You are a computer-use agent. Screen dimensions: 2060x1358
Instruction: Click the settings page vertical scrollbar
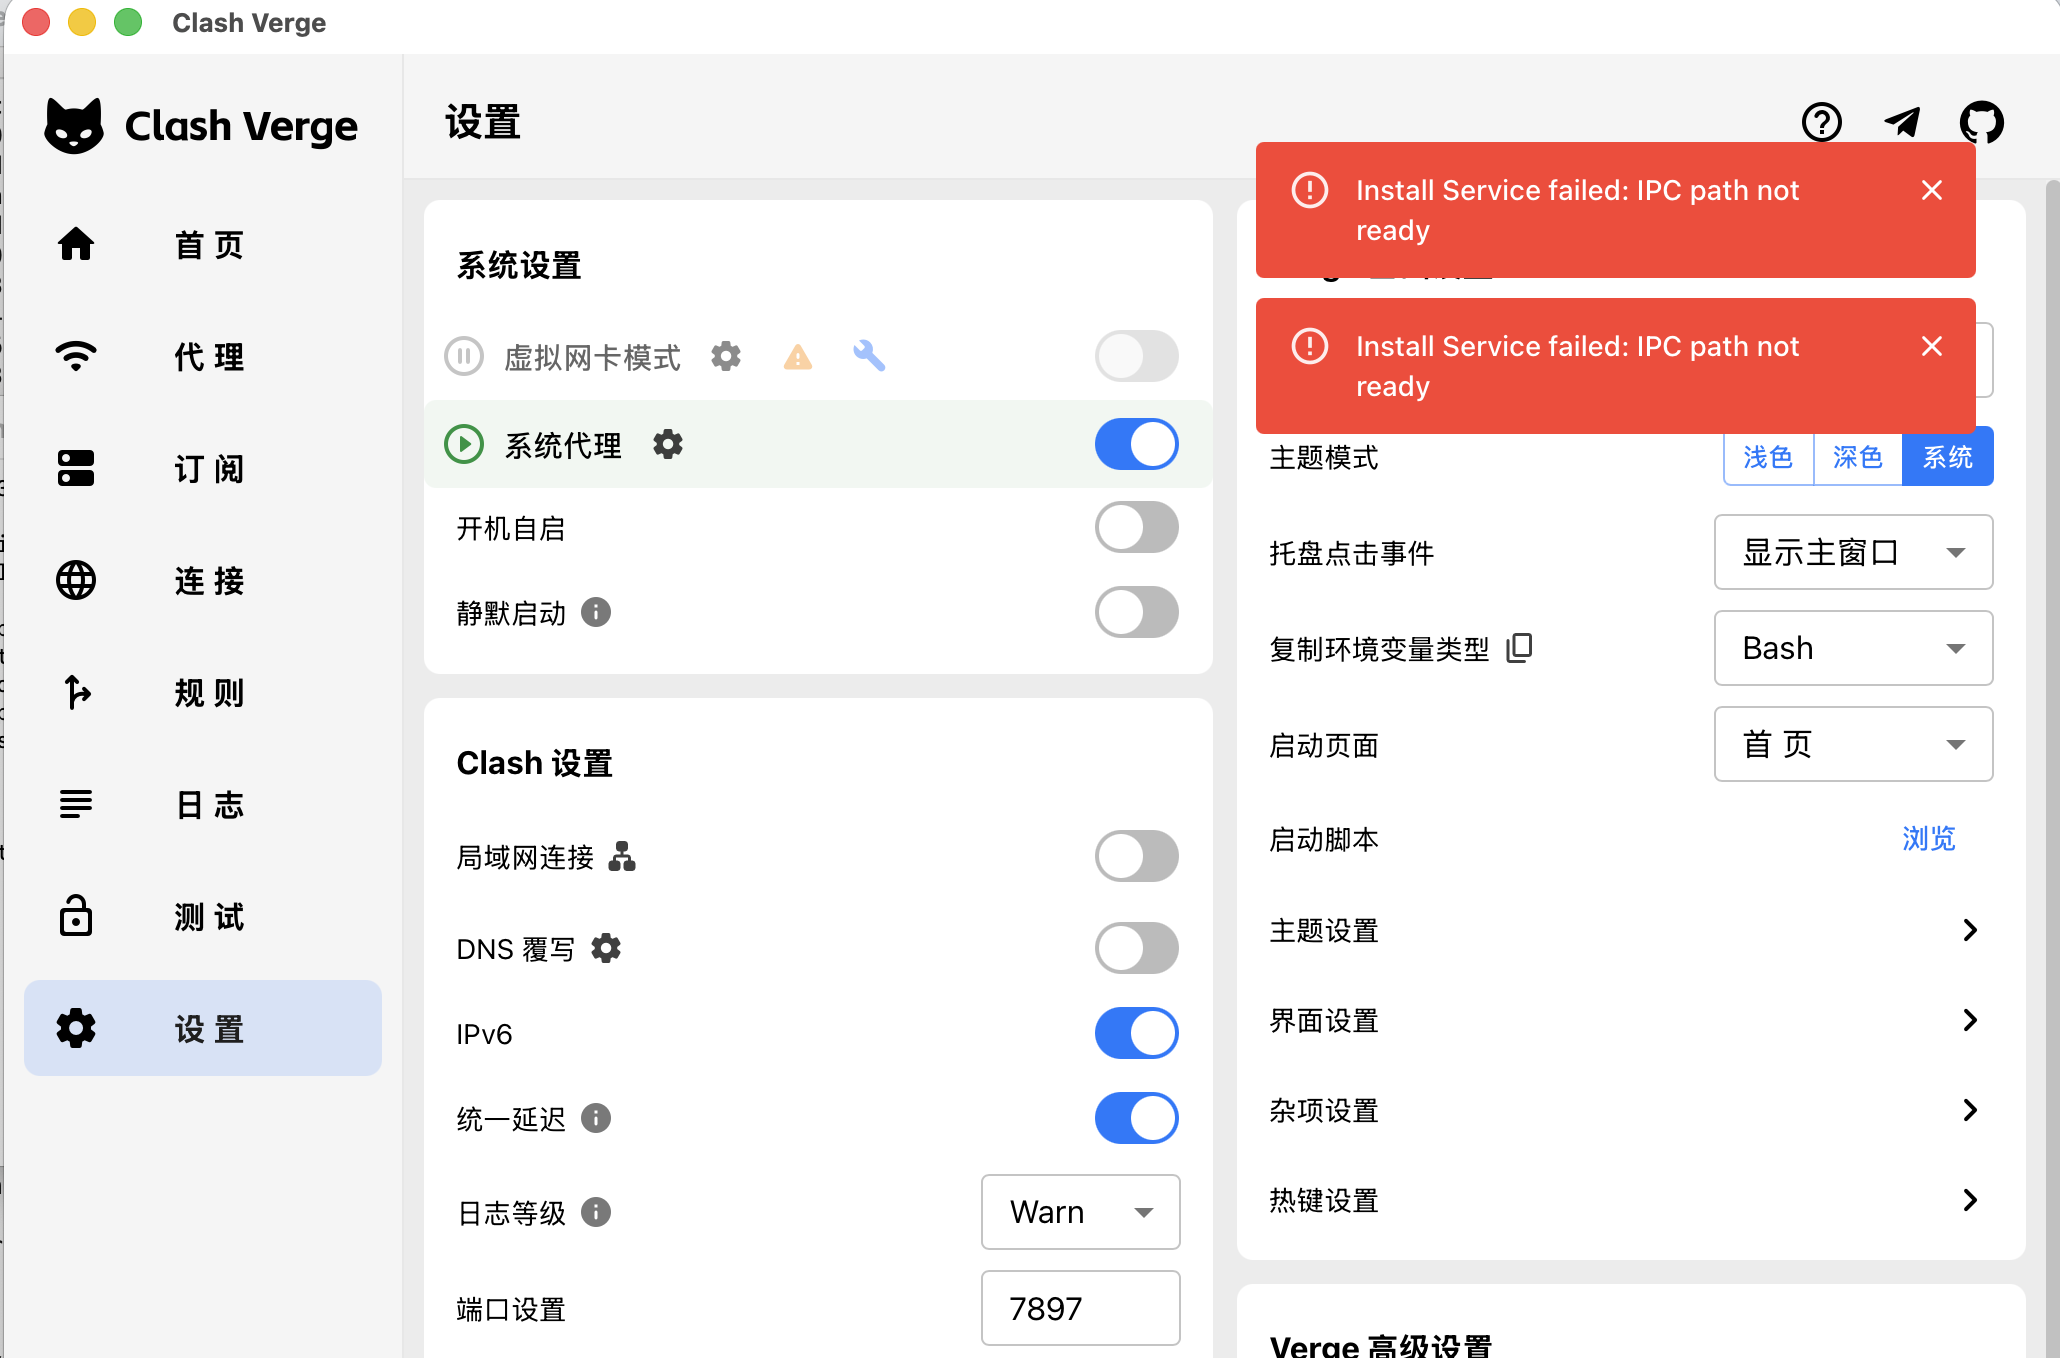2052,769
